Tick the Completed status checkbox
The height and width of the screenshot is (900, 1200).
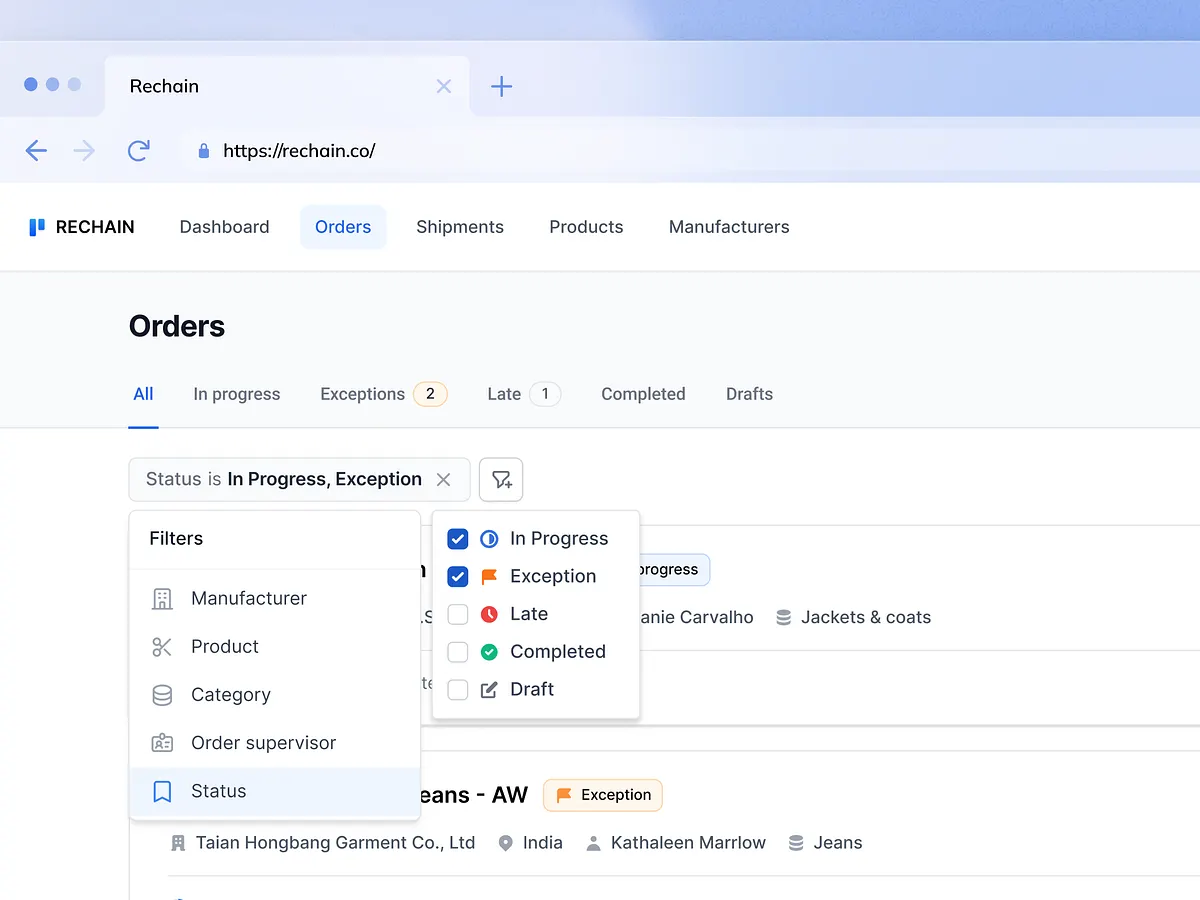click(458, 652)
